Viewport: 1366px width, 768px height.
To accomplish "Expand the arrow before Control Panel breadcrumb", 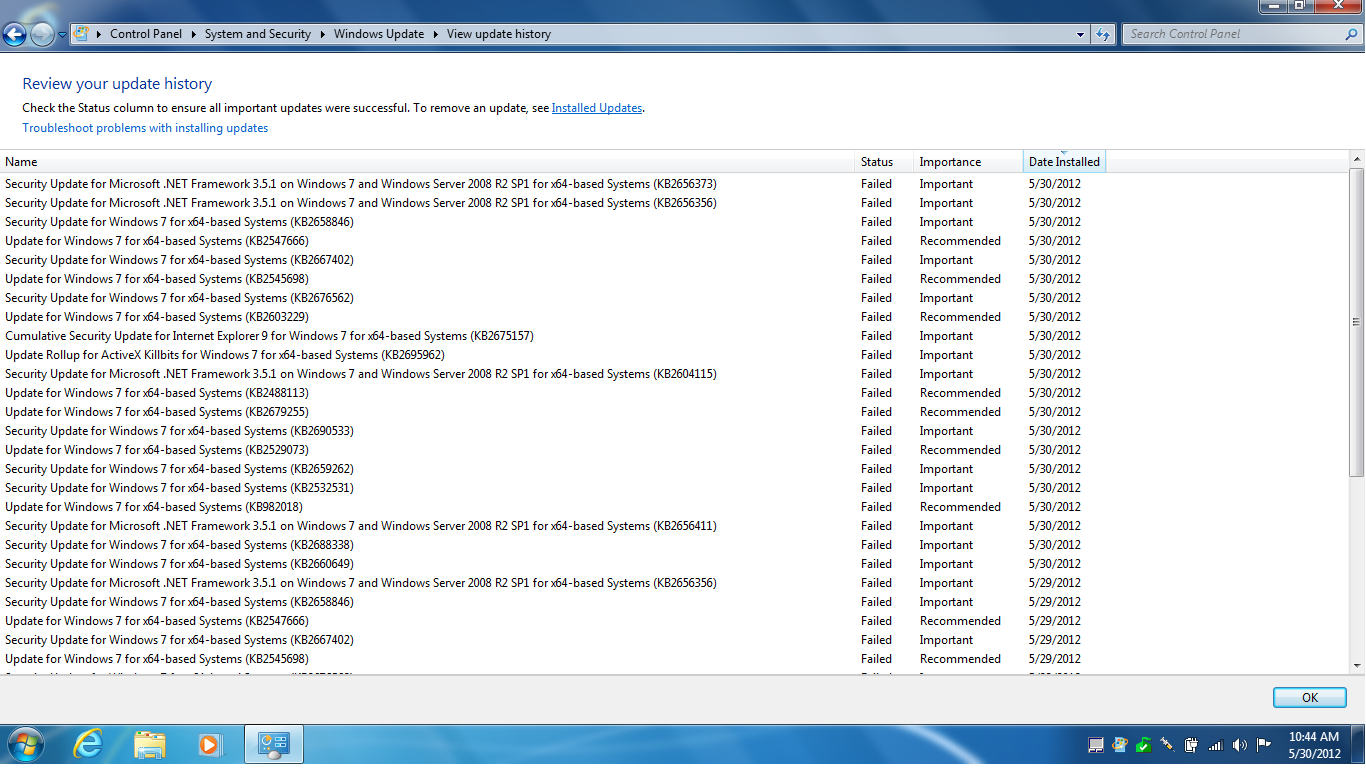I will 100,34.
